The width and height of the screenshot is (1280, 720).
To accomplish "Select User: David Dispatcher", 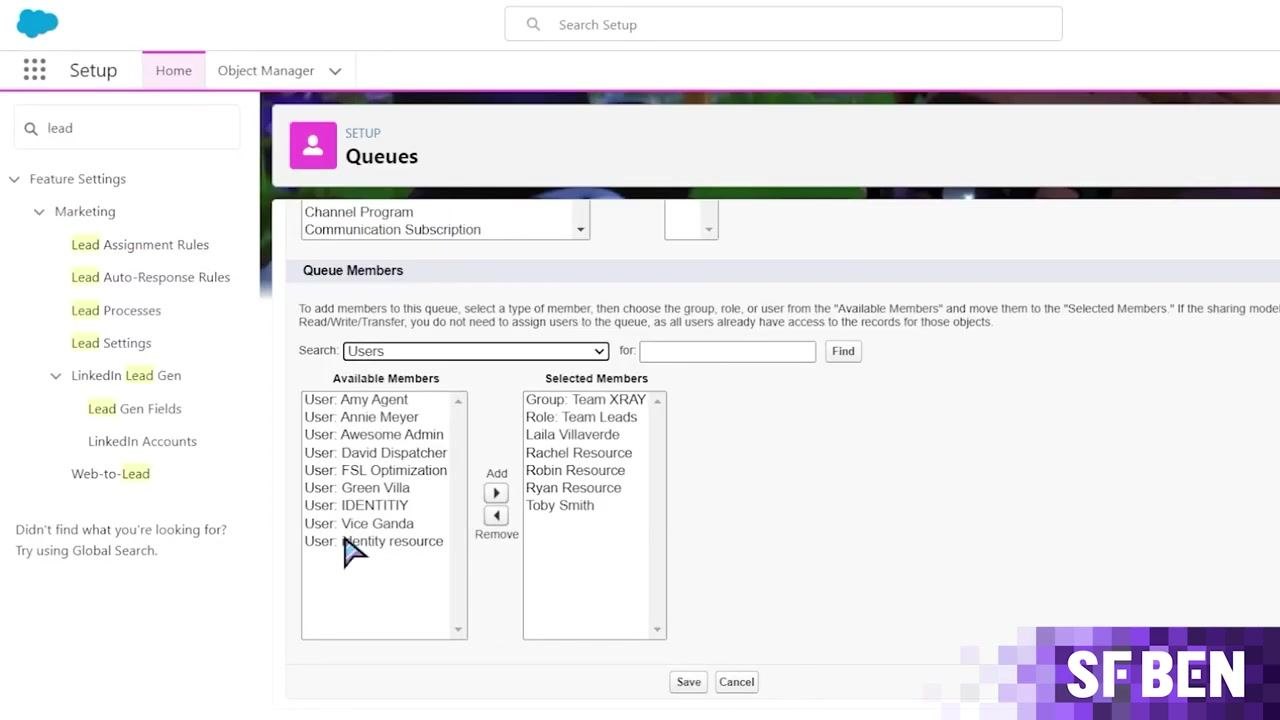I will (x=376, y=453).
